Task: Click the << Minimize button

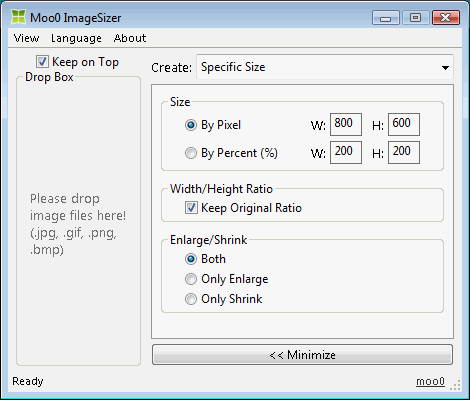Action: tap(302, 355)
